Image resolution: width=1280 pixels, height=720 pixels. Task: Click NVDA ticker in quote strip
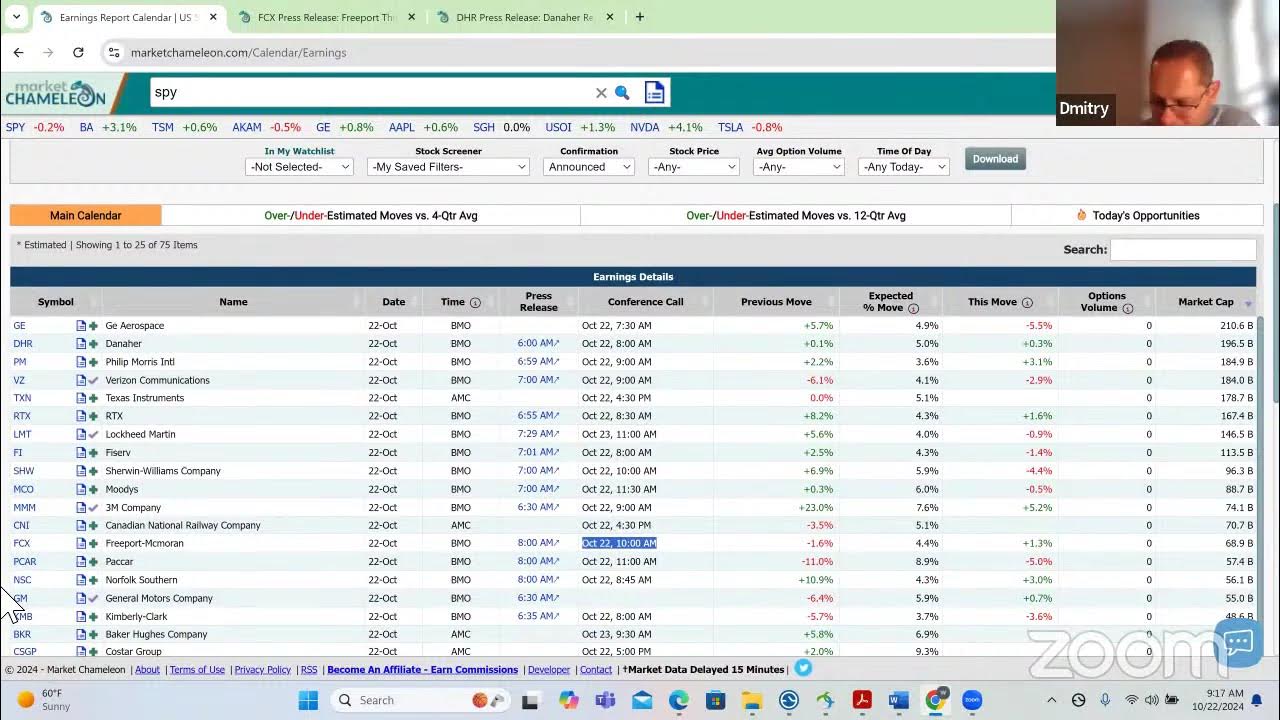click(645, 128)
